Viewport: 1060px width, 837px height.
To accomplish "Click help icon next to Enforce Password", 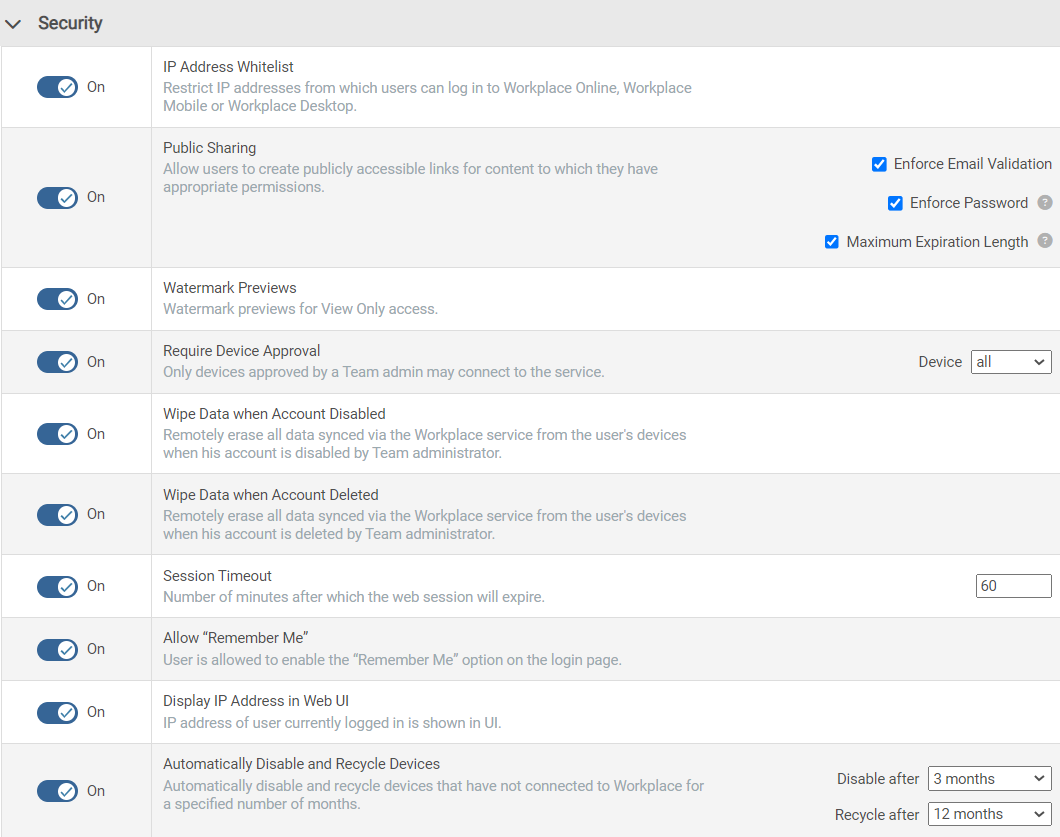I will click(x=1045, y=202).
